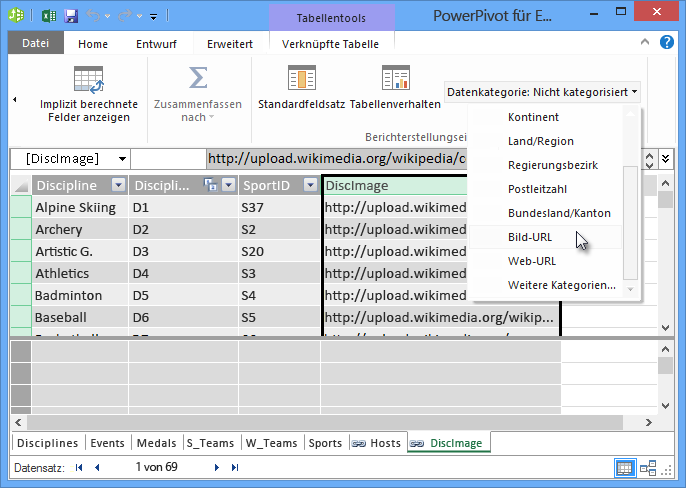Redo the last action

pyautogui.click(x=125, y=16)
